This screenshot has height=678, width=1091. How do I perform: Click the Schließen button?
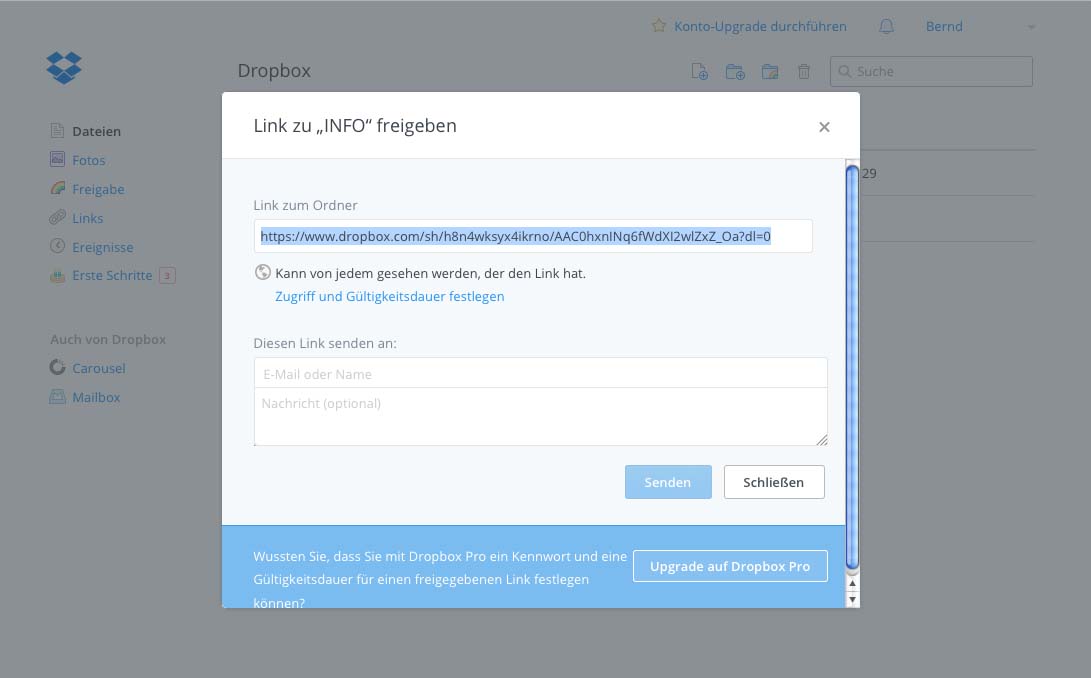click(x=774, y=482)
